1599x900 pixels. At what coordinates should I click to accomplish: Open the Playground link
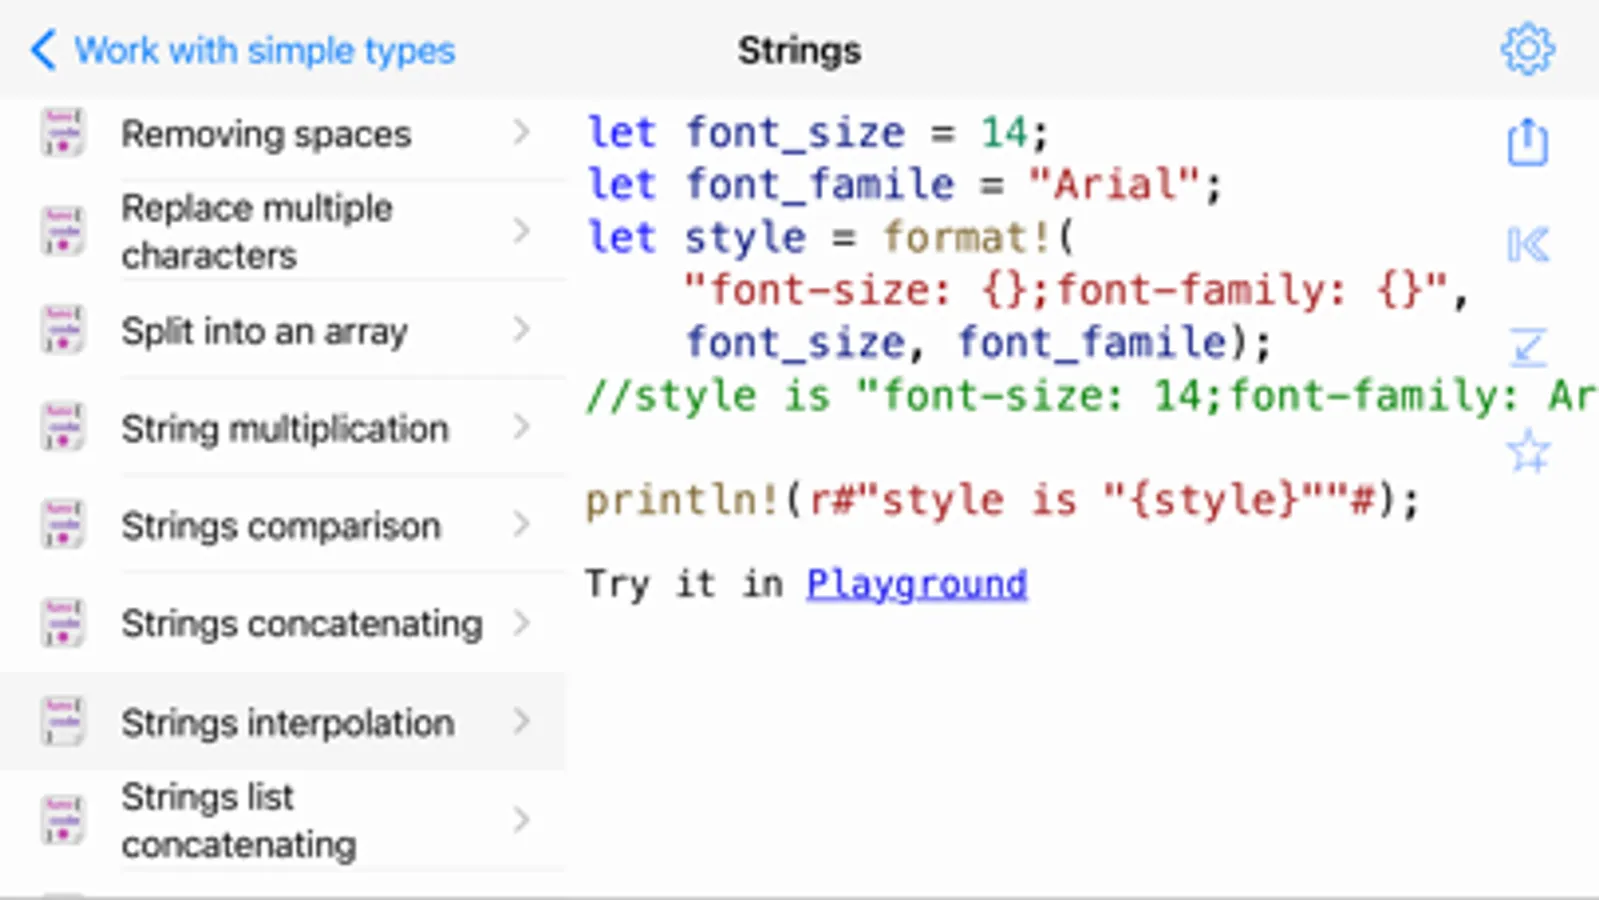pos(916,583)
